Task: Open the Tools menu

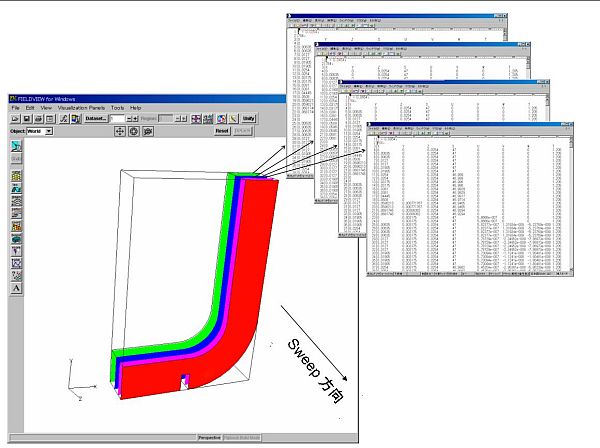Action: pyautogui.click(x=117, y=107)
